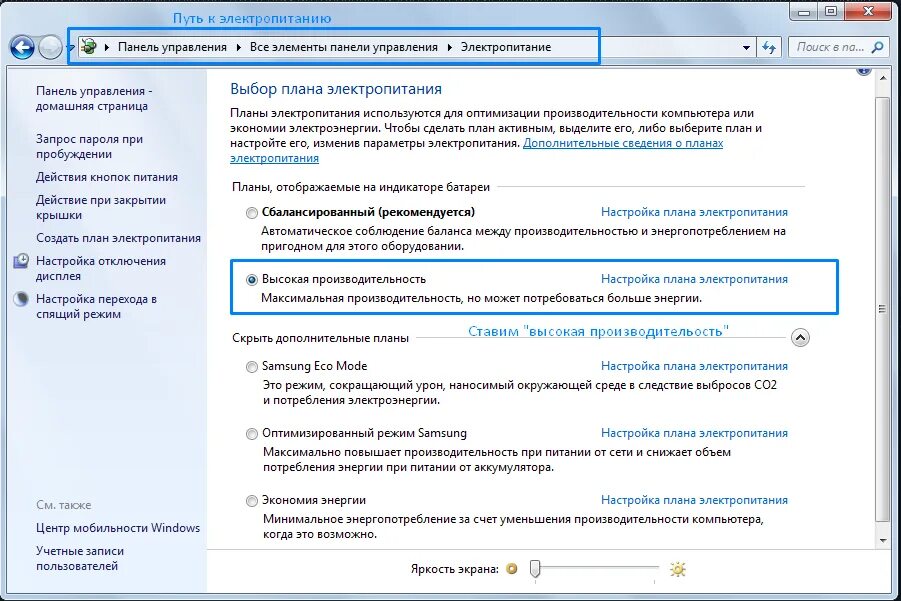Open Учетные записи пользователей link

(80, 558)
